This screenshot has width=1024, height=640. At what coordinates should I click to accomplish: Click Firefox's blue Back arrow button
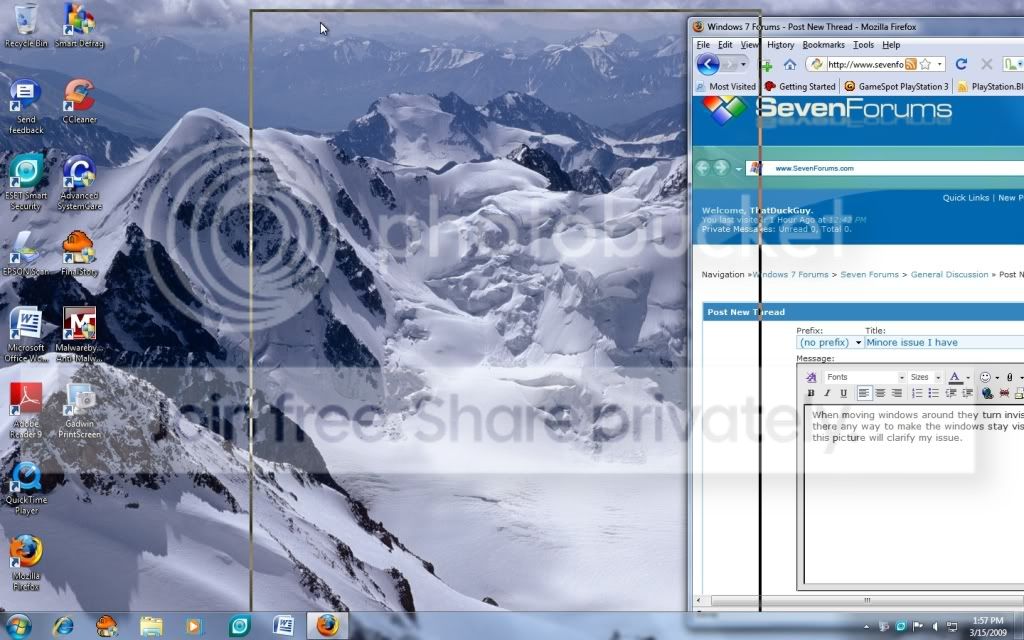point(708,64)
